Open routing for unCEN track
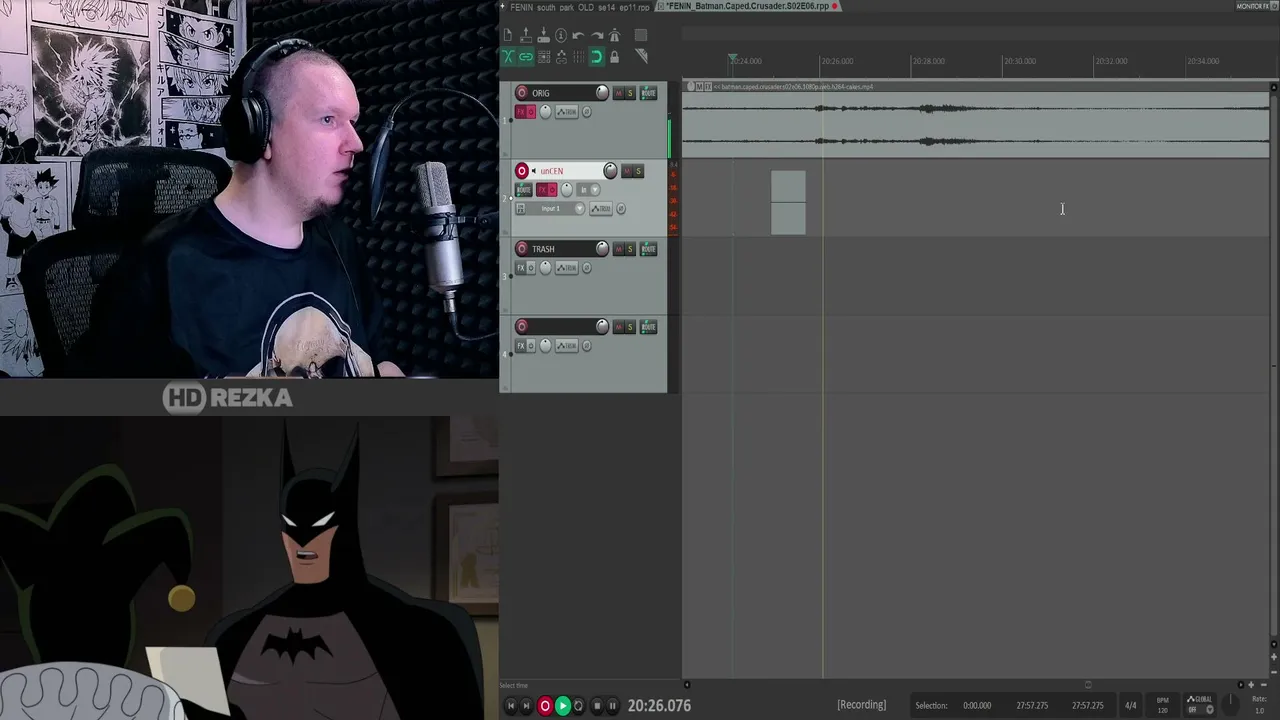This screenshot has width=1280, height=720. 523,190
